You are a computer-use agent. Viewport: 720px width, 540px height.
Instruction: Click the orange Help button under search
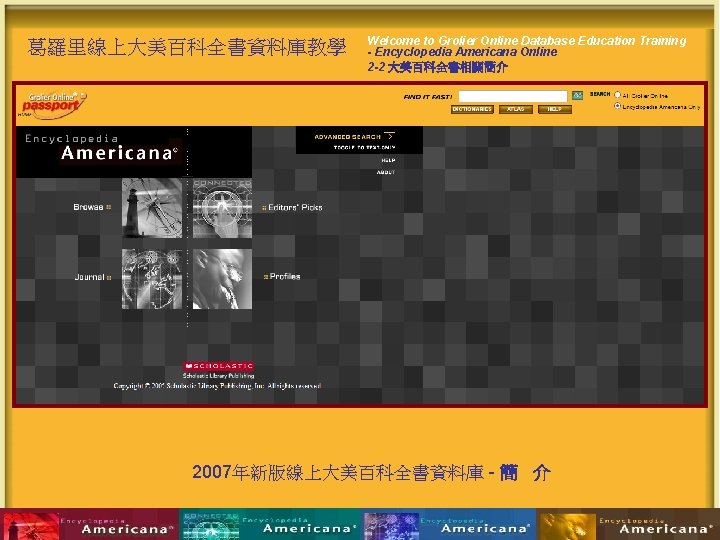(555, 109)
